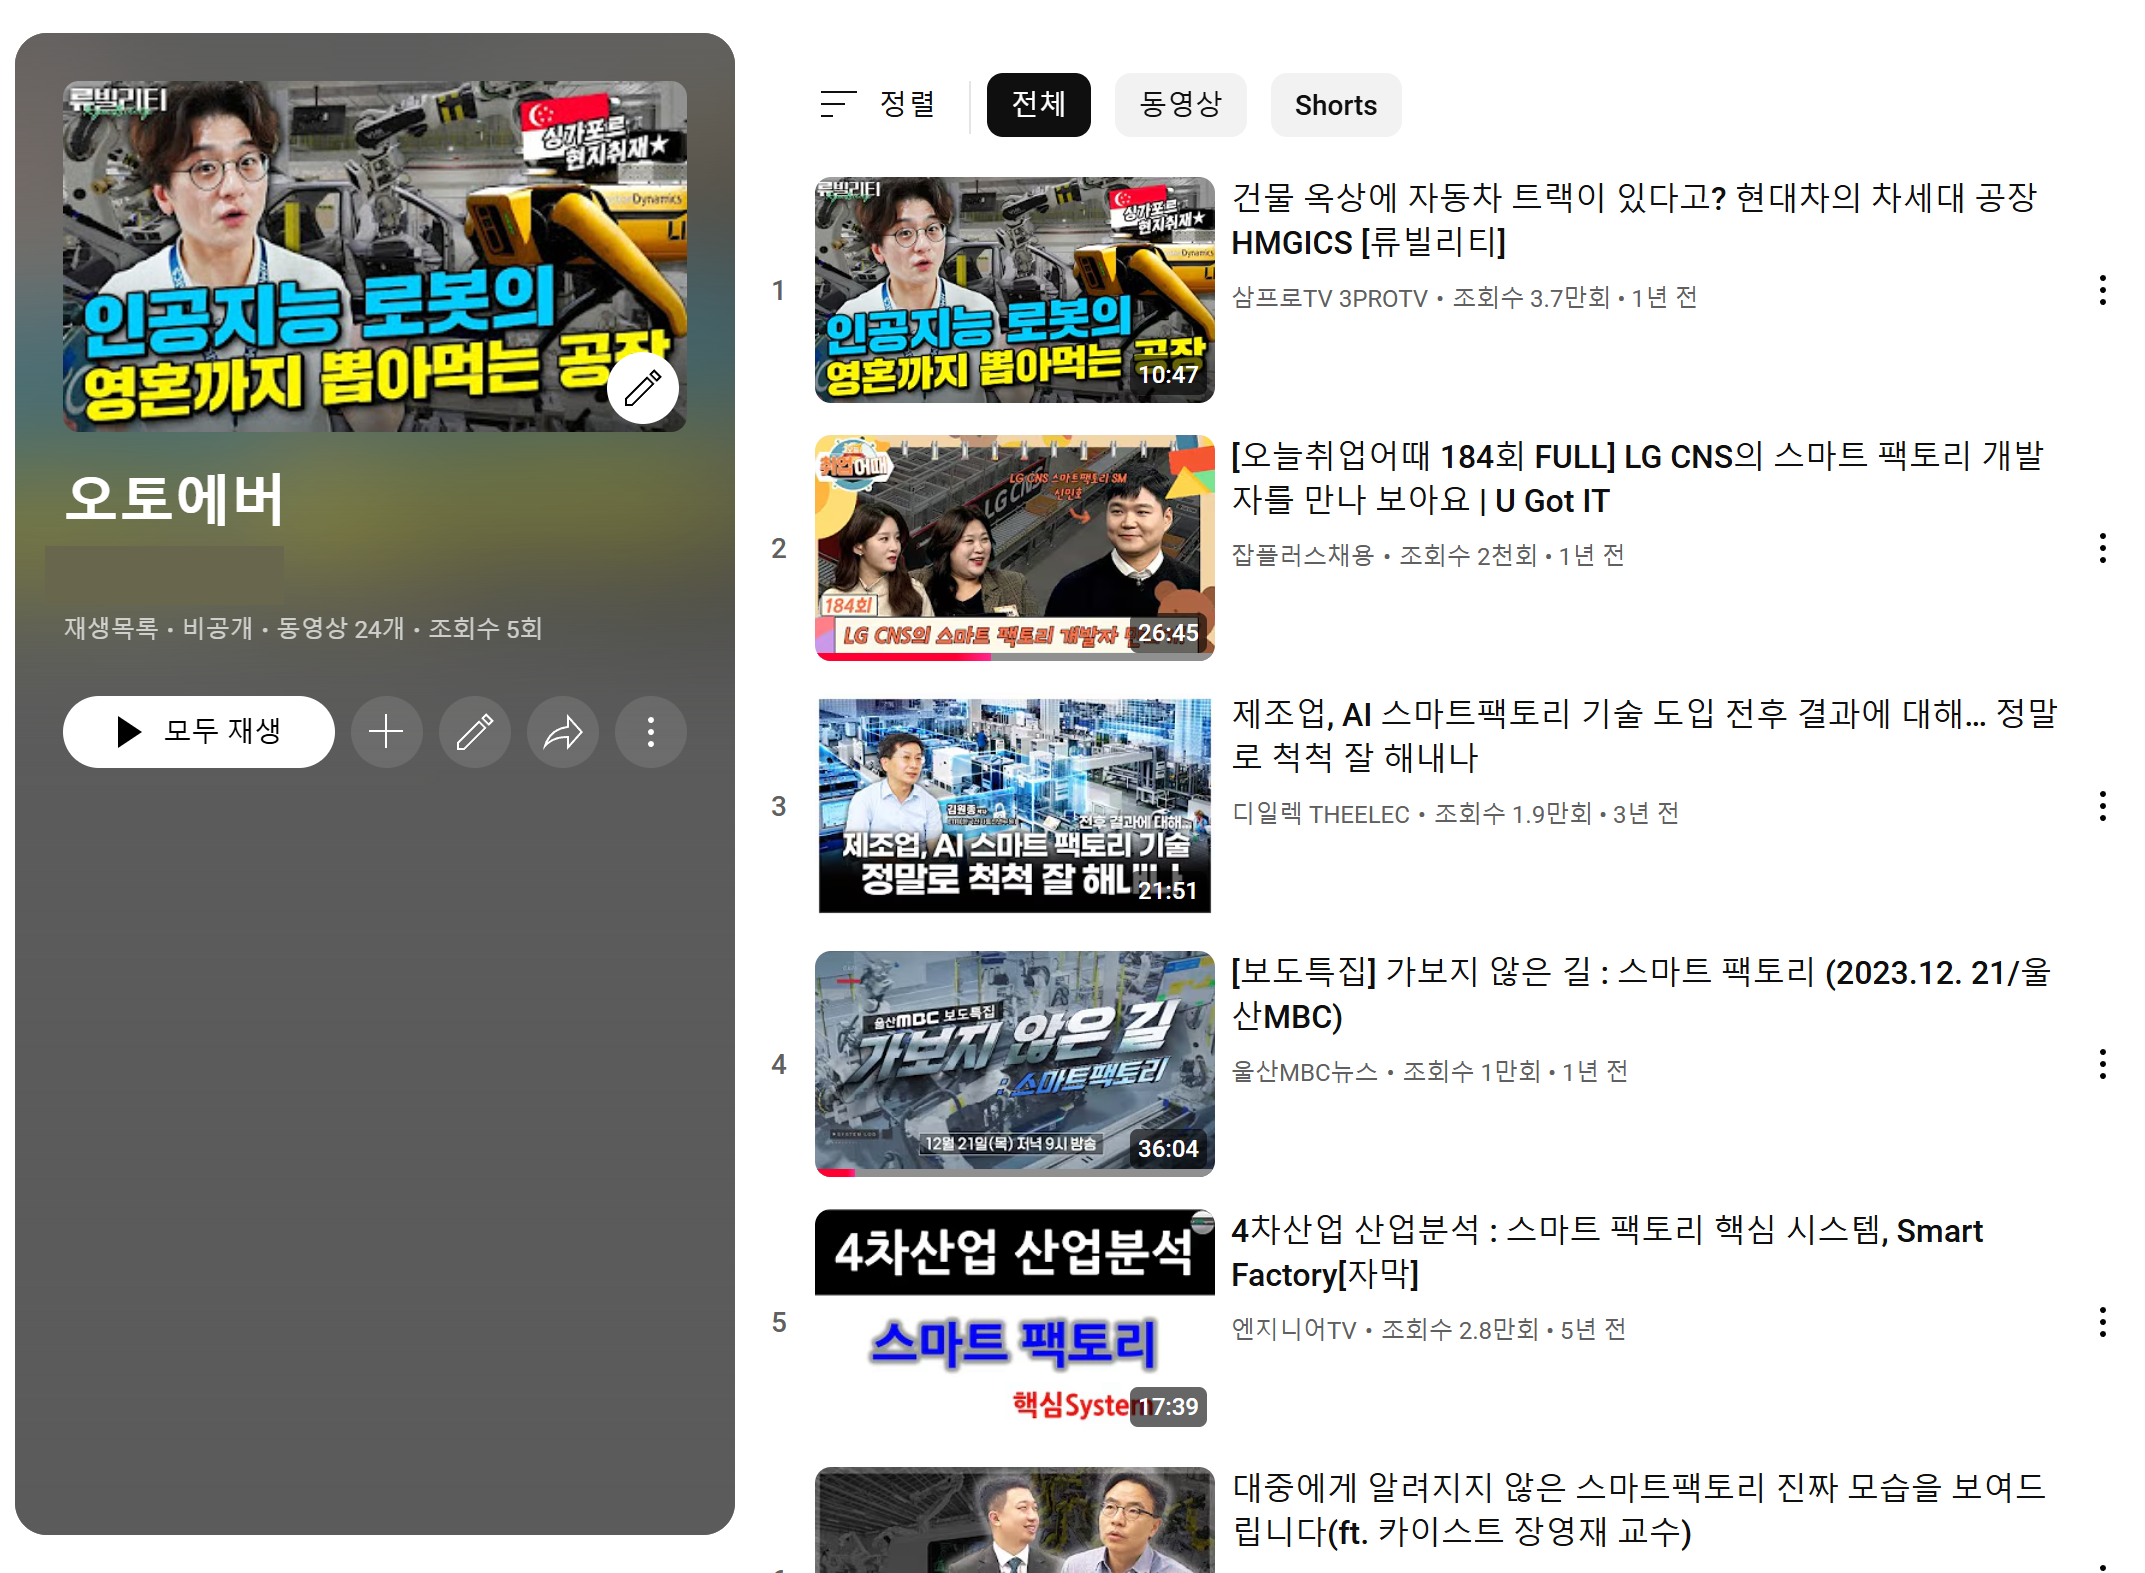Image resolution: width=2145 pixels, height=1573 pixels.
Task: Click the plus icon to add videos
Action: 386,732
